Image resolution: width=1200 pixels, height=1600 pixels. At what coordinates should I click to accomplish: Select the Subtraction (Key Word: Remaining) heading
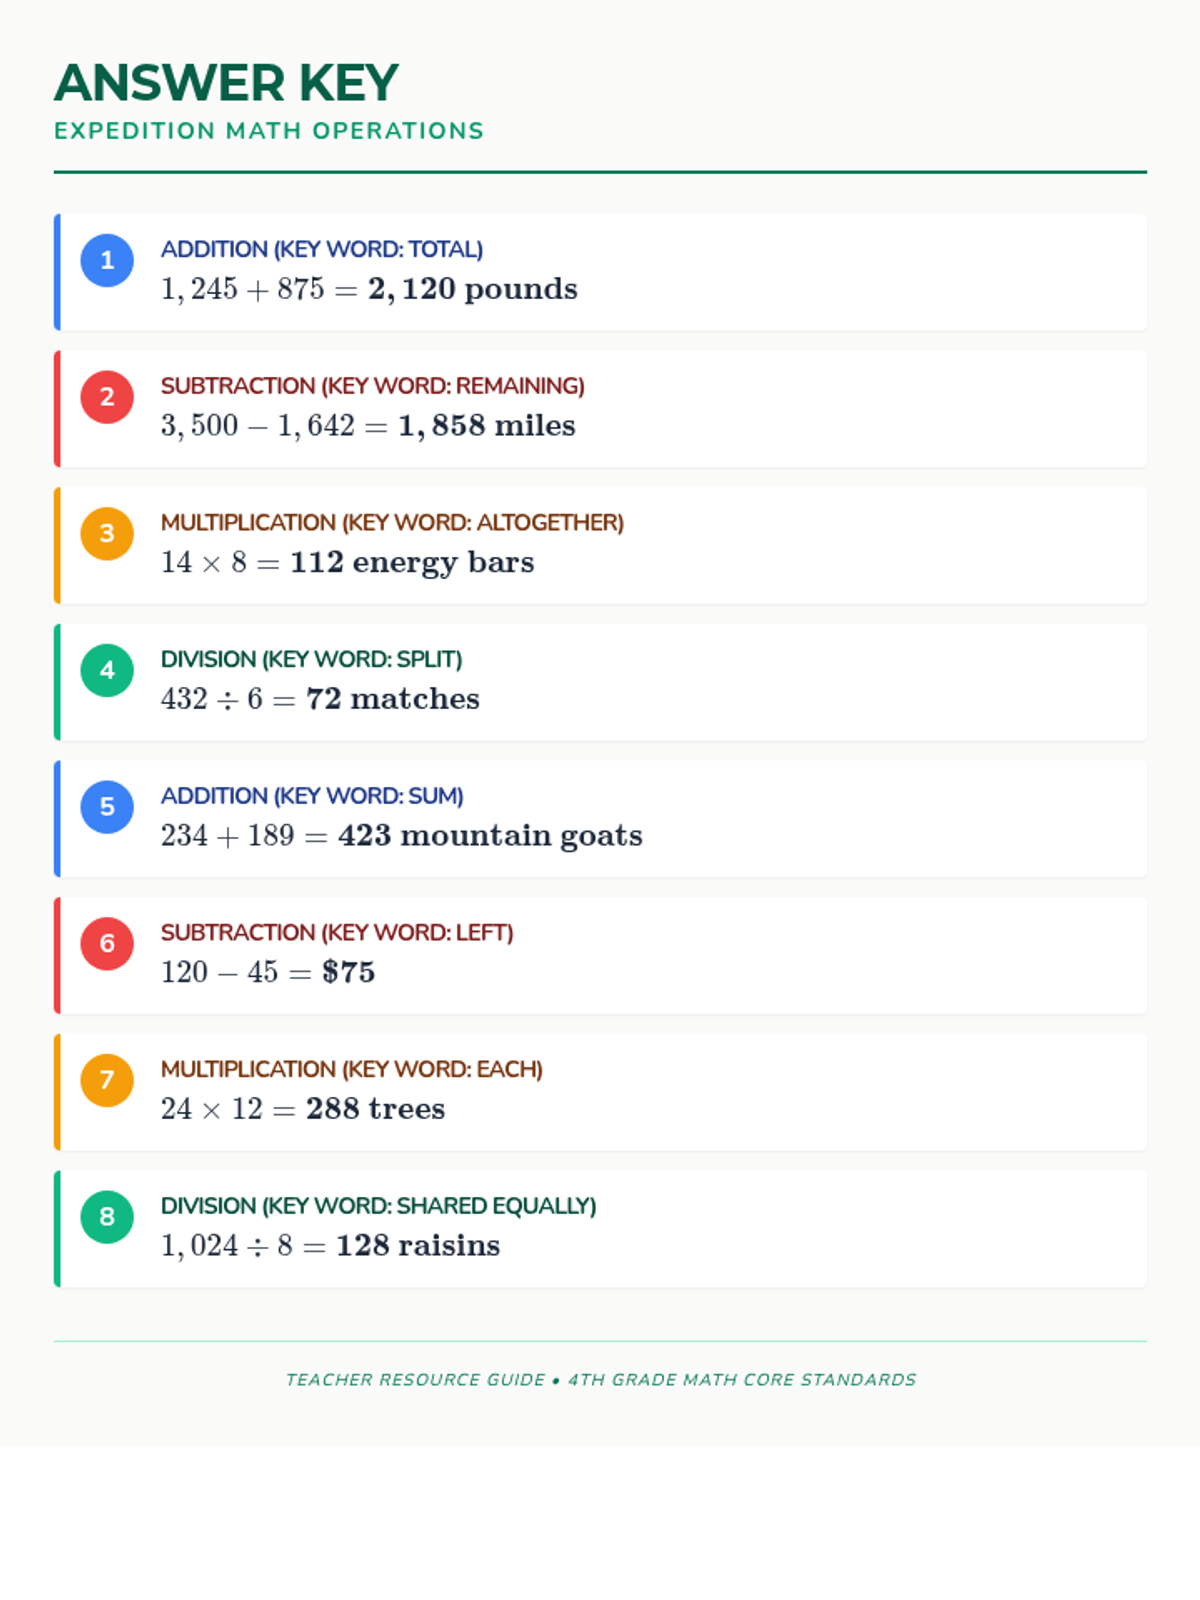pos(373,386)
